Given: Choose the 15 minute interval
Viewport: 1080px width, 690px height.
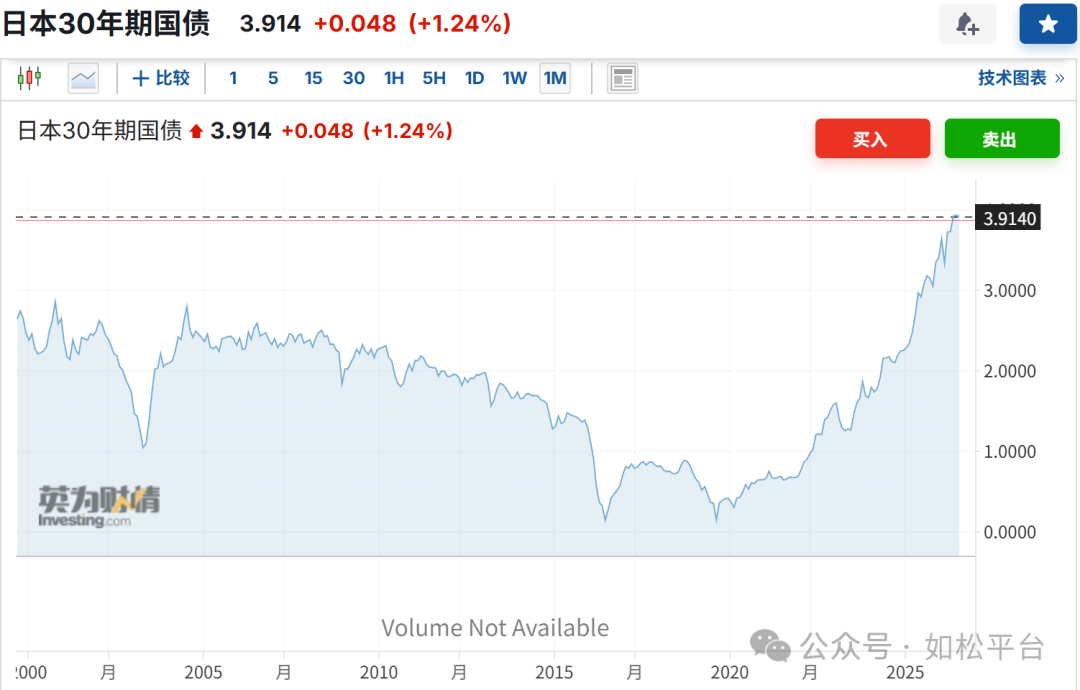Looking at the screenshot, I should pos(313,78).
